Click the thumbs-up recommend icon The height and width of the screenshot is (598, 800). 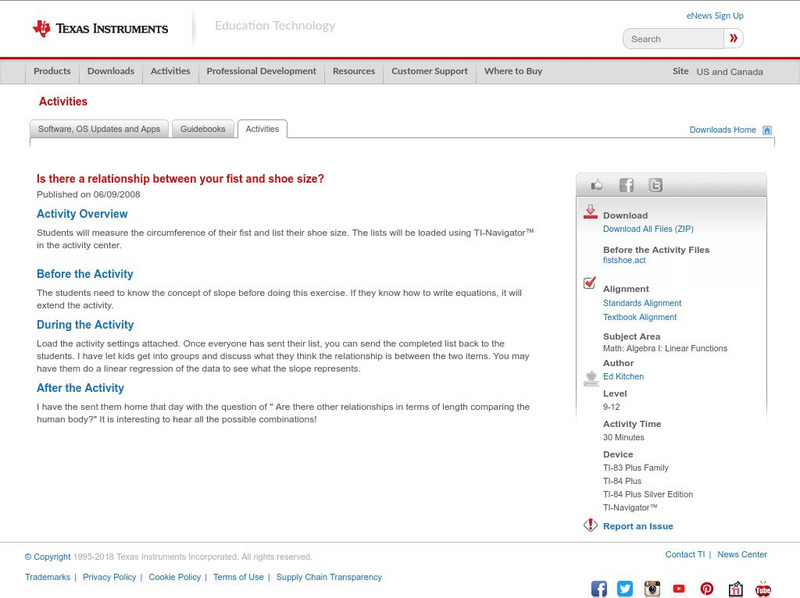pos(596,184)
